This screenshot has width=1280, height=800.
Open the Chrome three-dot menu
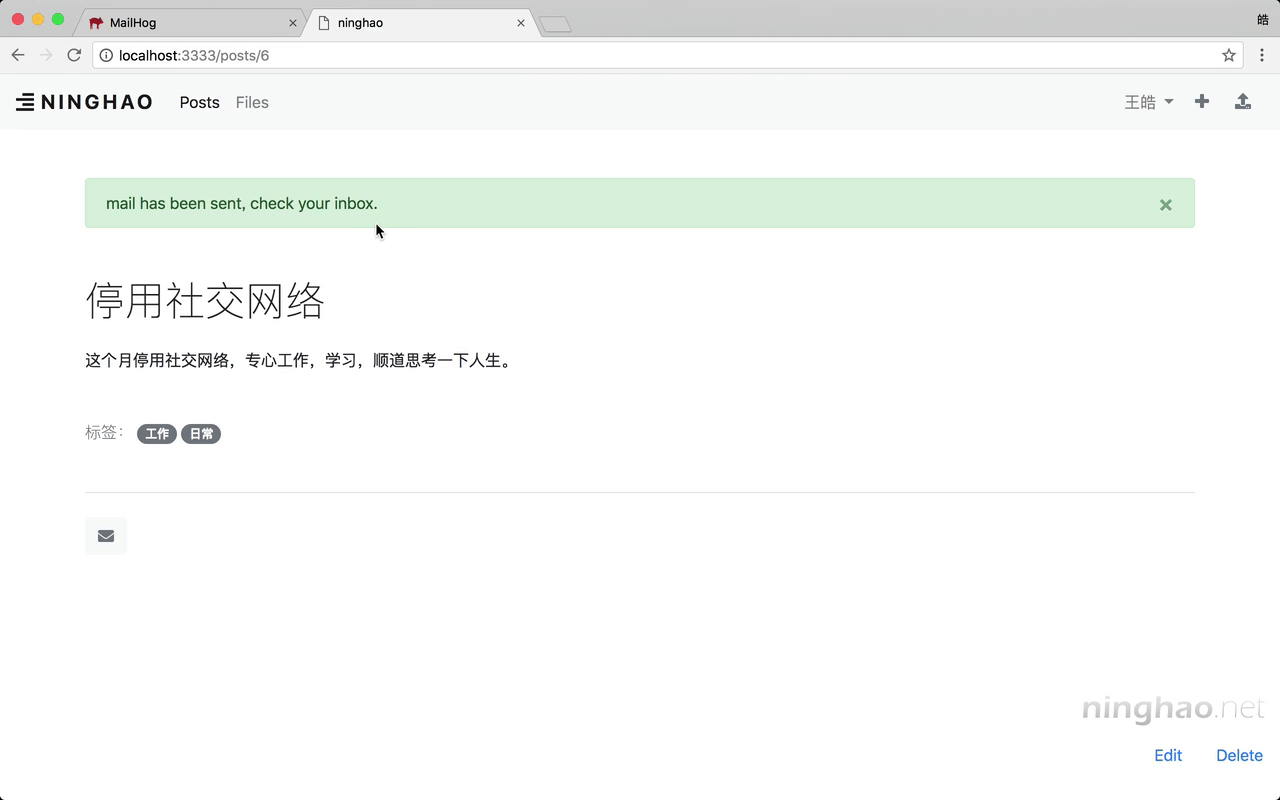[1263, 55]
